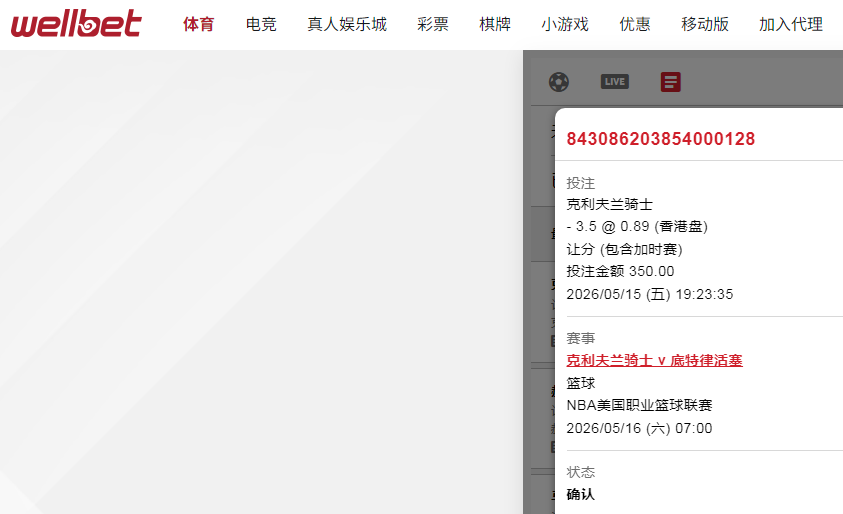843x514 pixels.
Task: Click the 确认 status text
Action: pyautogui.click(x=581, y=494)
